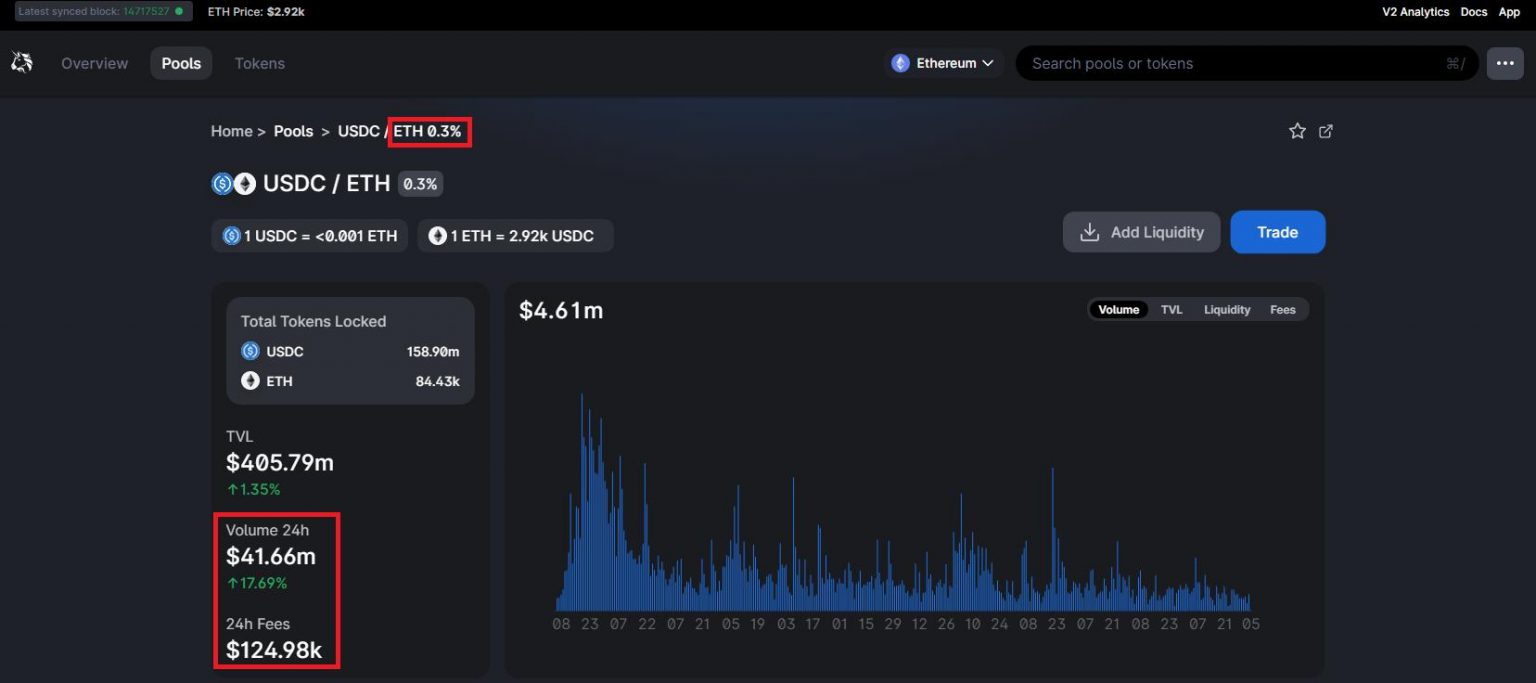The width and height of the screenshot is (1536, 683).
Task: Select the Tokens navigation tab
Action: coord(259,62)
